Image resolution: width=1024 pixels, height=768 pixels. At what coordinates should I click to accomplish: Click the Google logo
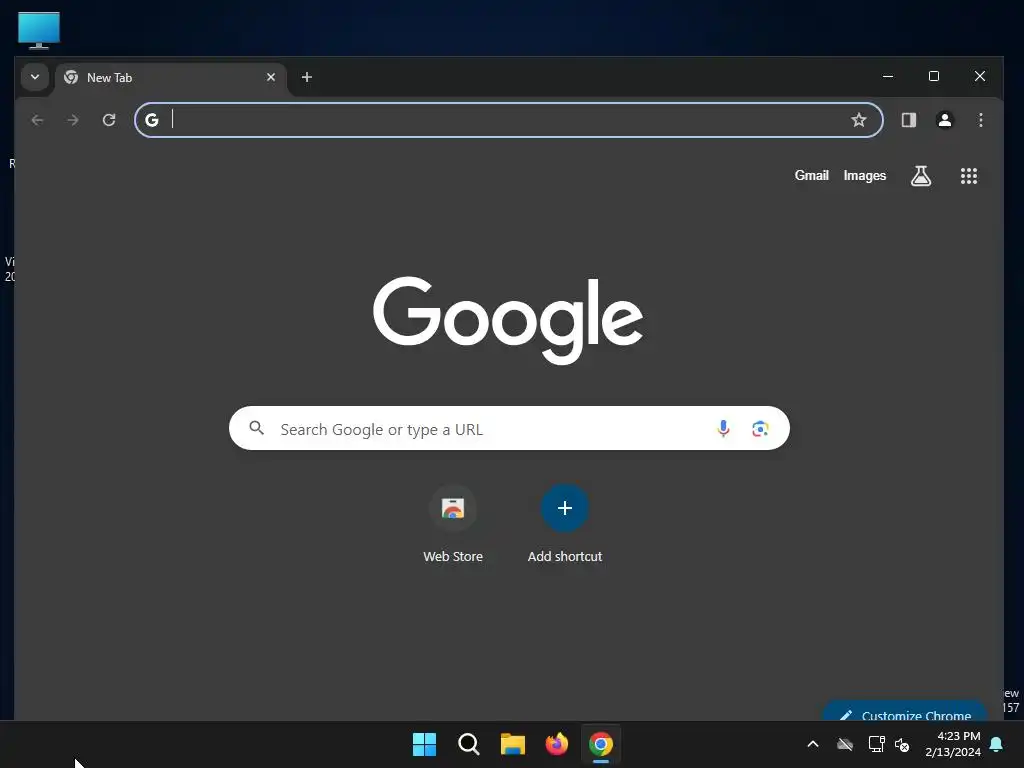(x=508, y=320)
